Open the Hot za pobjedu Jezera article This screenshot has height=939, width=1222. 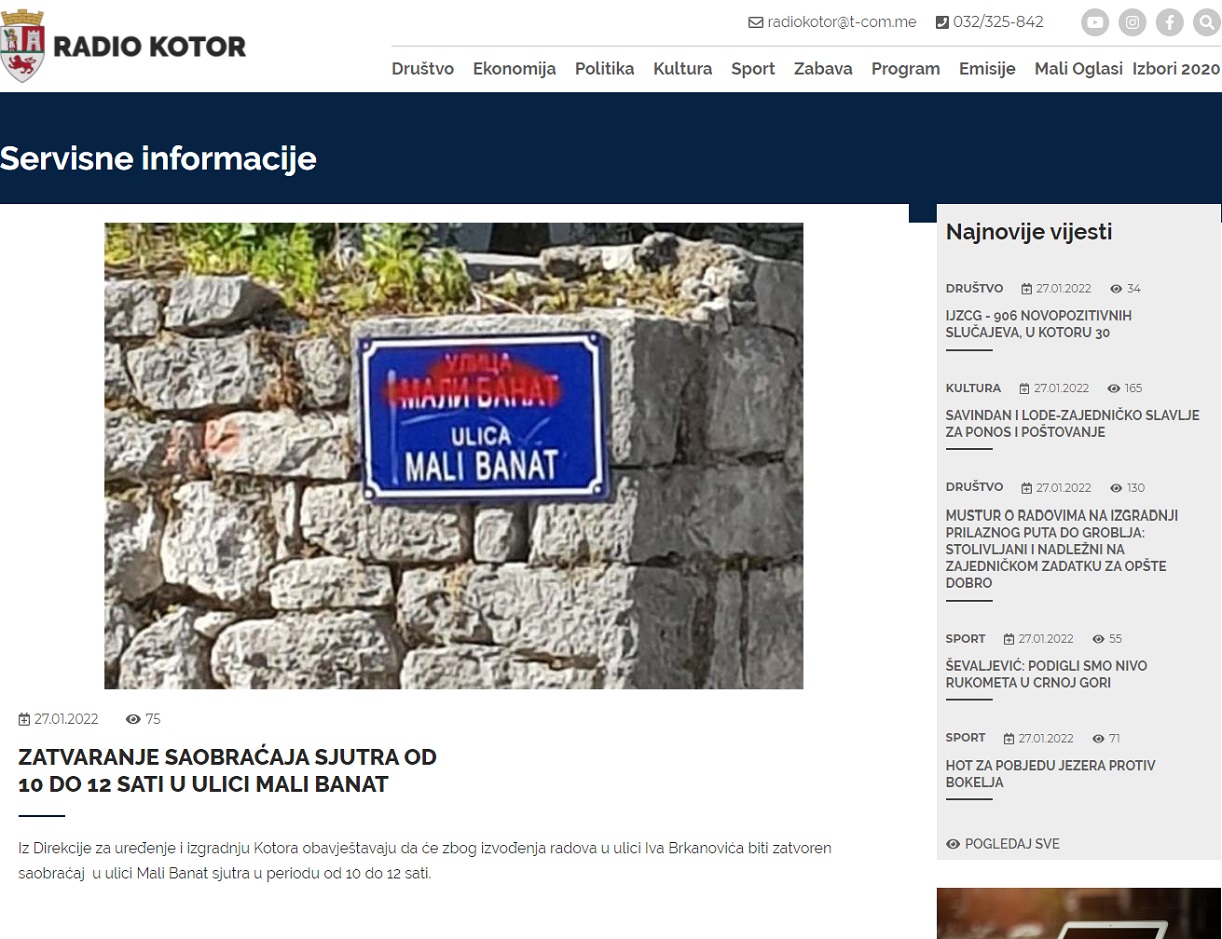coord(1051,774)
